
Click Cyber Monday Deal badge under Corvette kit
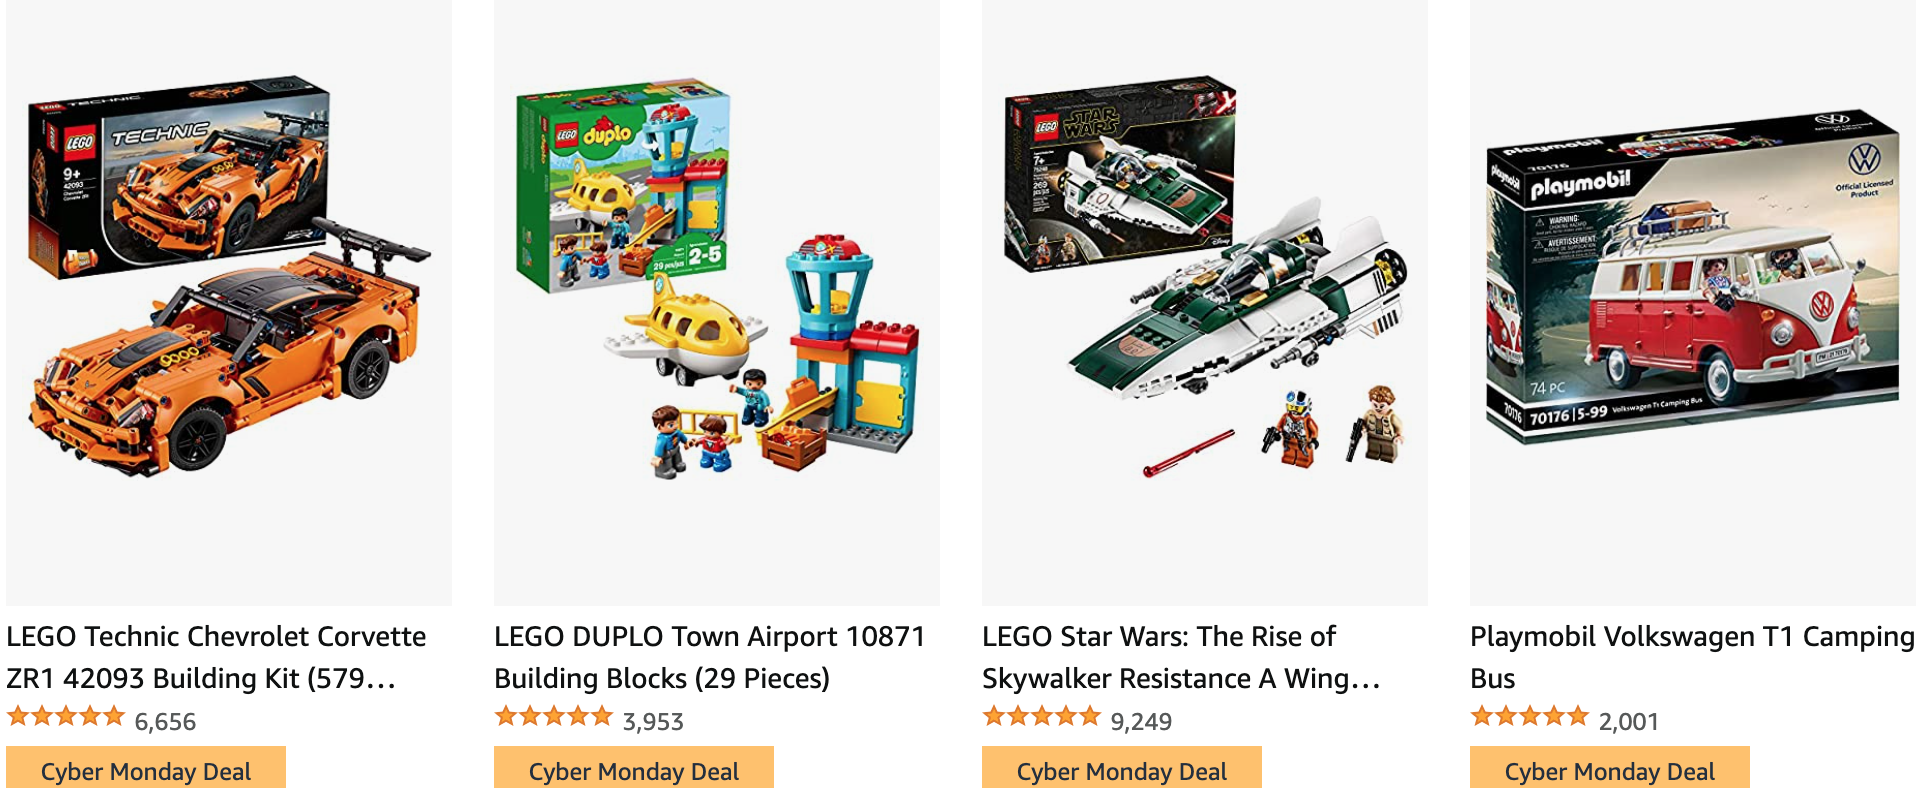pos(146,768)
